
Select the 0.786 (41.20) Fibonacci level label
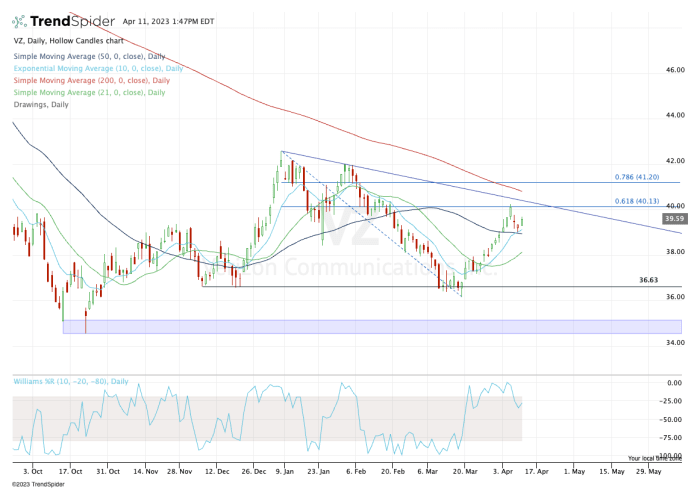[x=647, y=177]
